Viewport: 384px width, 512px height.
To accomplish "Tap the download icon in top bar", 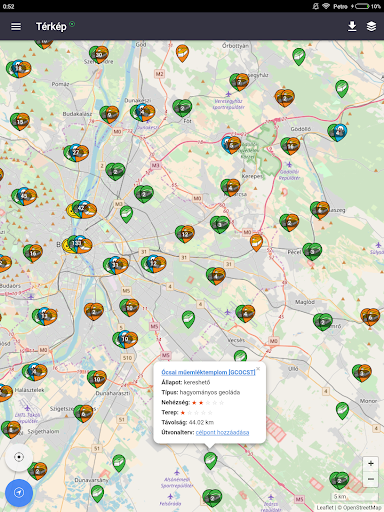I will (x=352, y=26).
